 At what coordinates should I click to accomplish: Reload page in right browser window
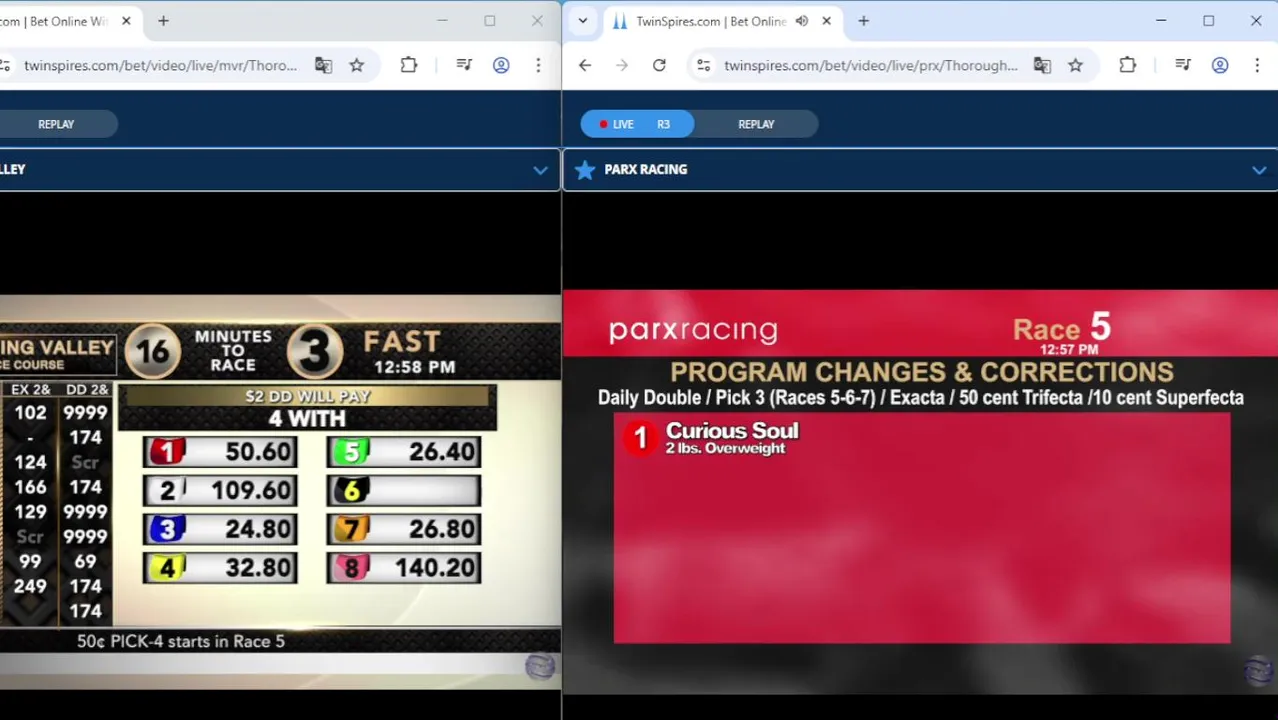[659, 65]
